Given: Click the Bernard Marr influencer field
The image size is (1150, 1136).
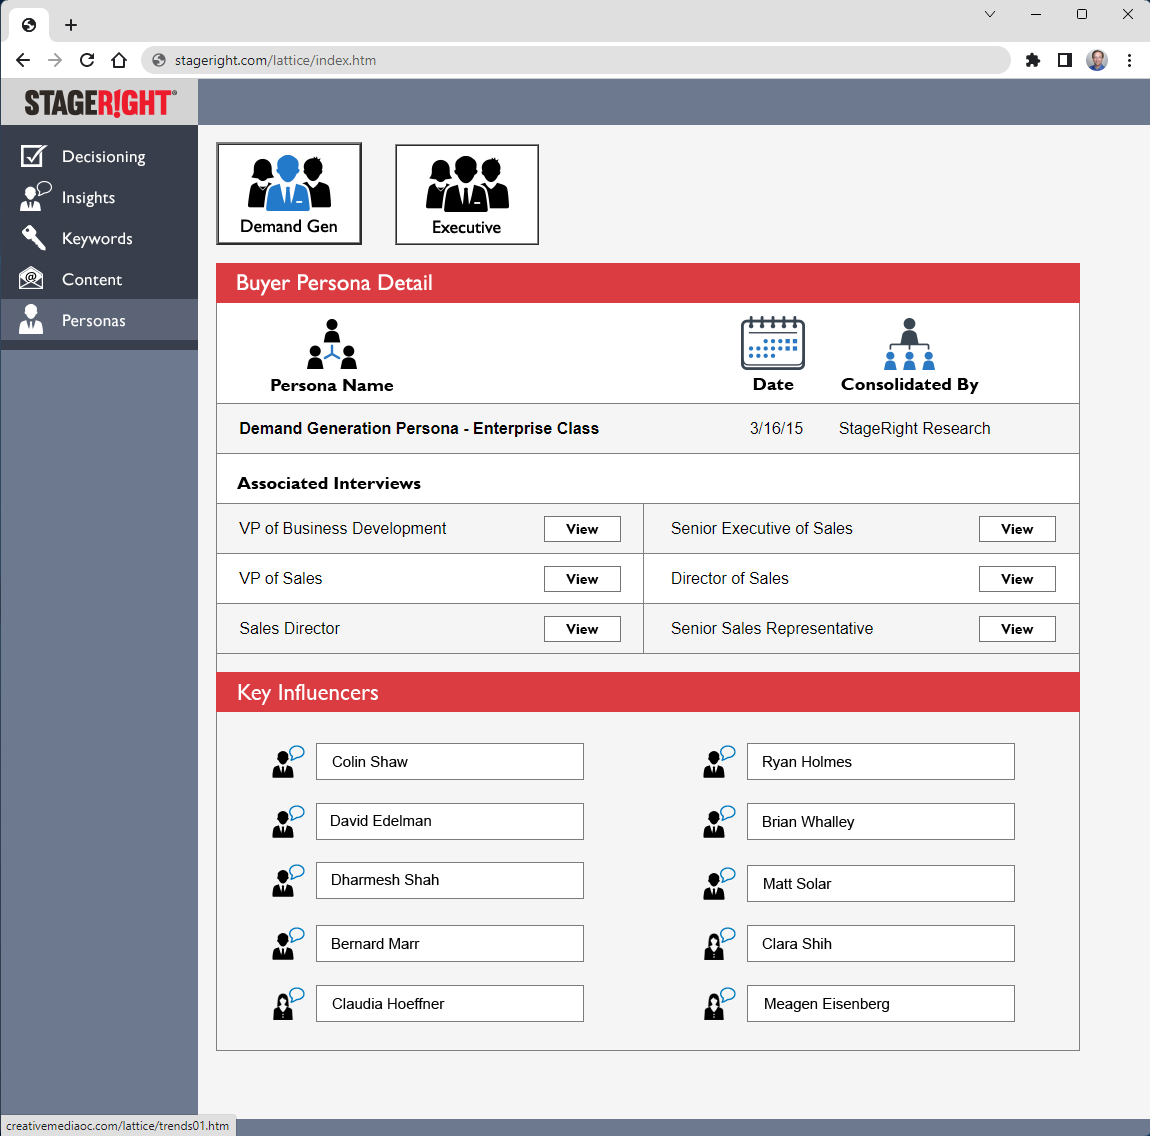Looking at the screenshot, I should pos(450,943).
